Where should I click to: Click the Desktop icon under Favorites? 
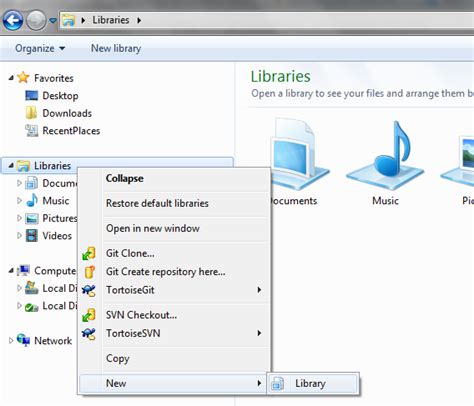(x=32, y=96)
